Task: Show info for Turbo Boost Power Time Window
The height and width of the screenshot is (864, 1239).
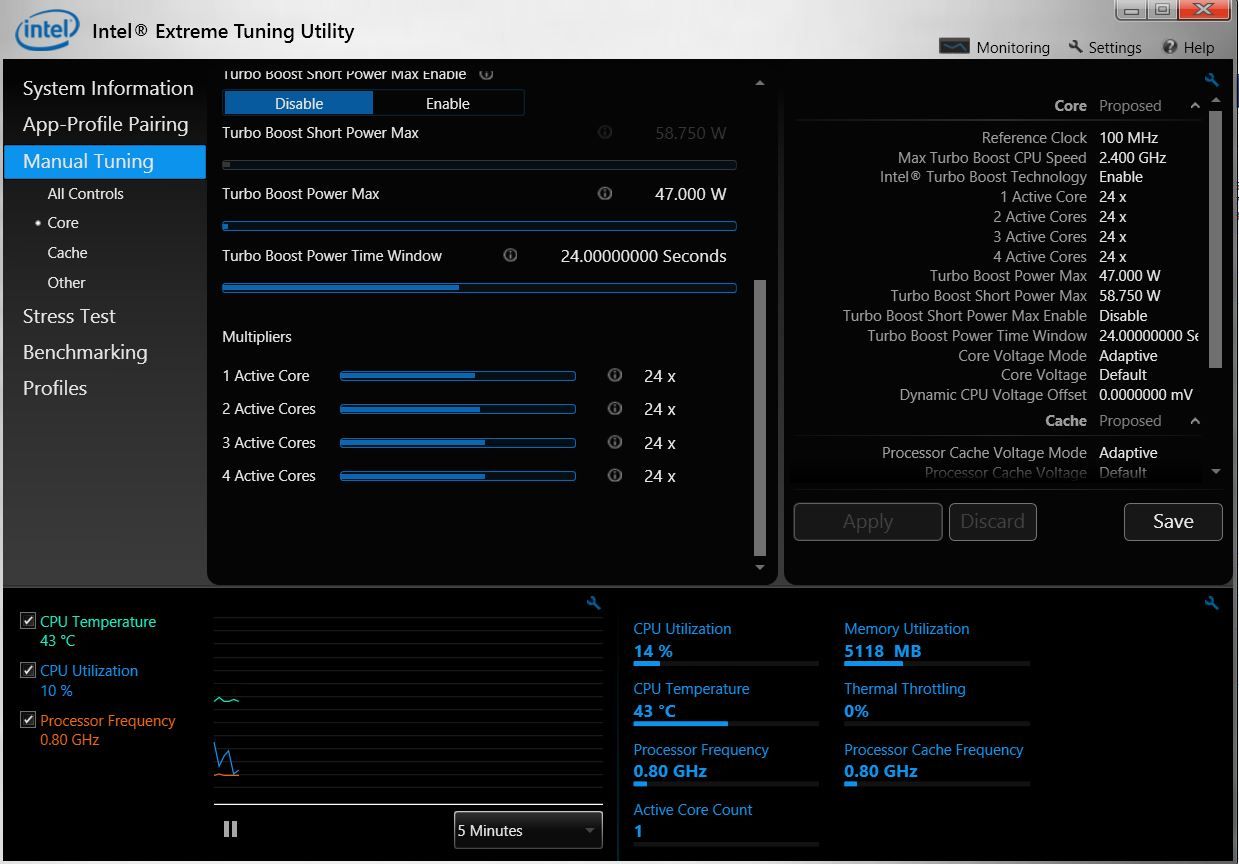Action: pos(510,255)
